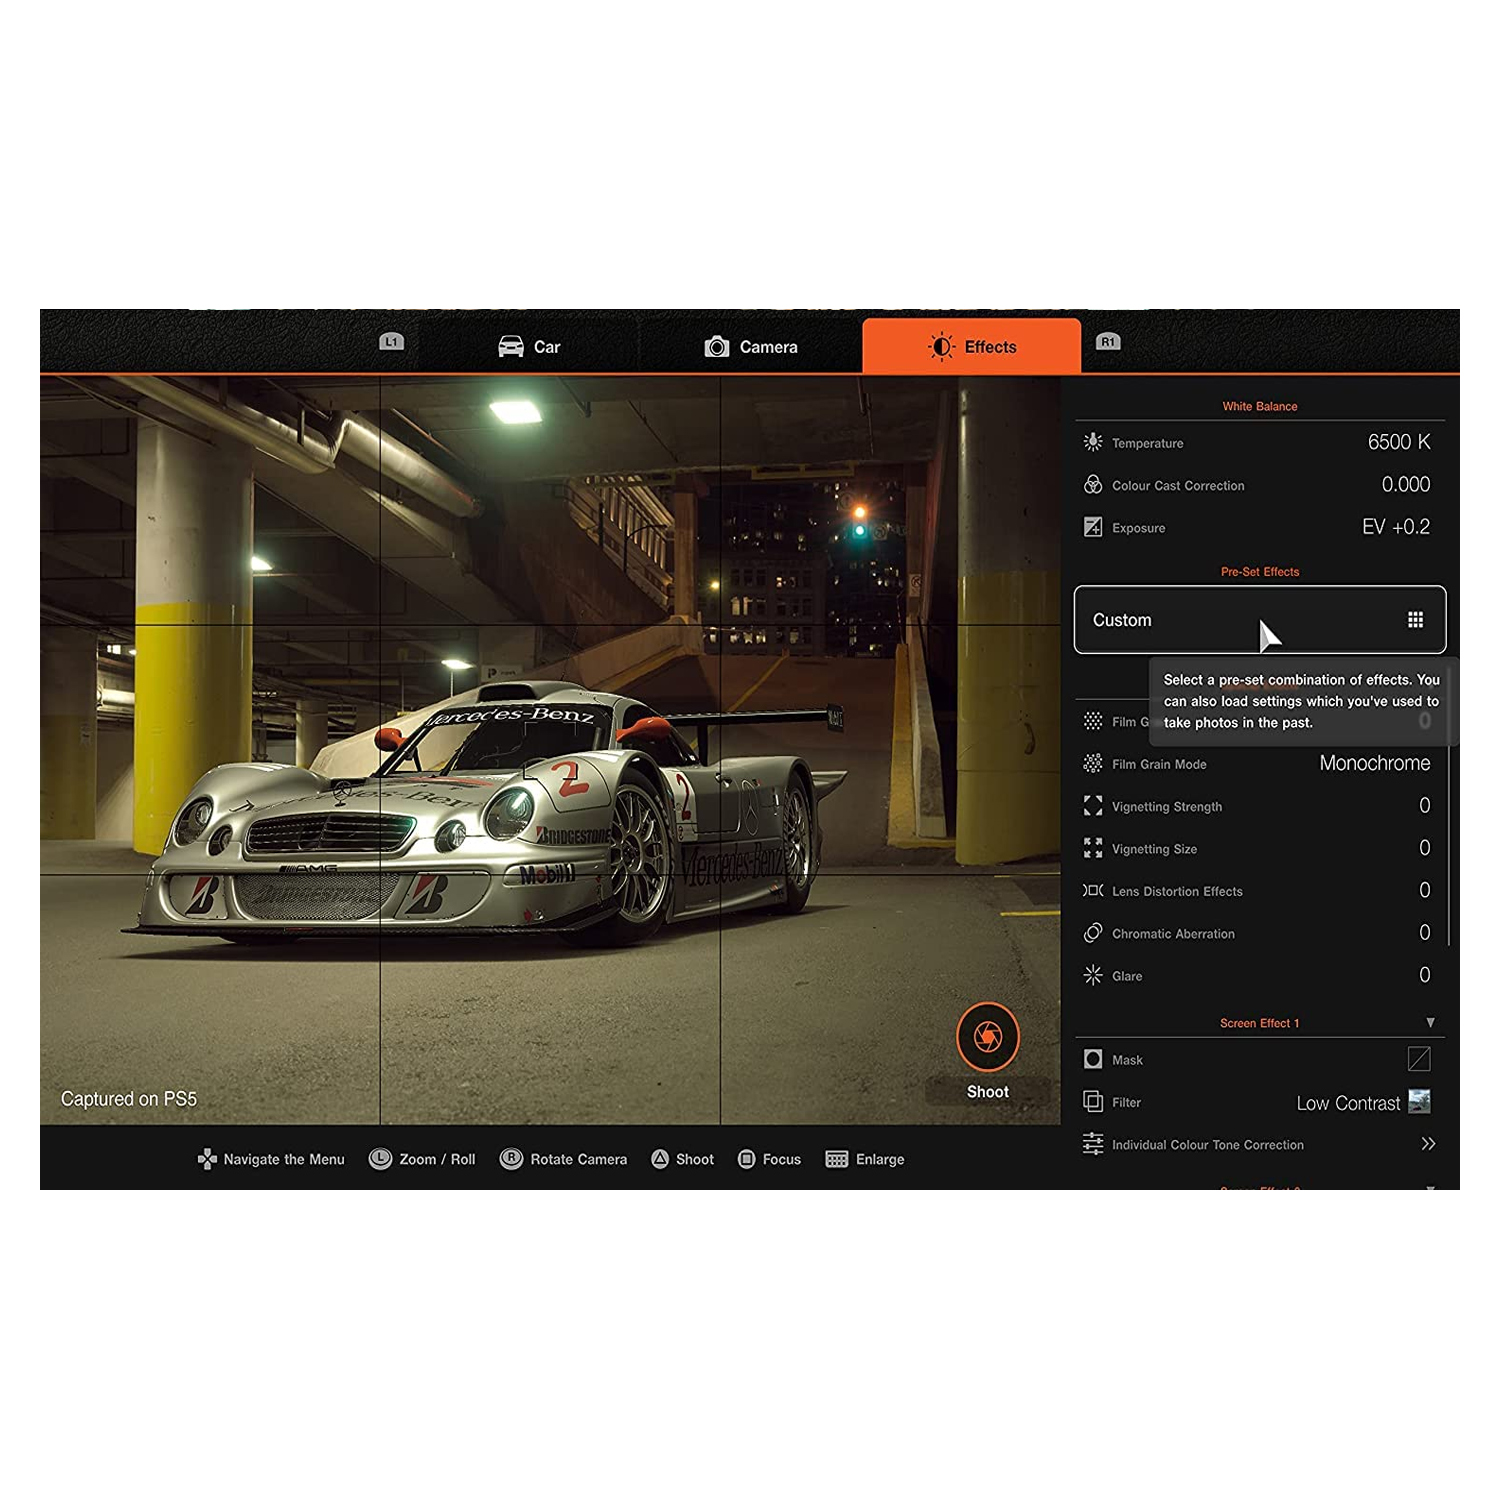Adjust the Vignetting Strength value 0

pos(1425,806)
